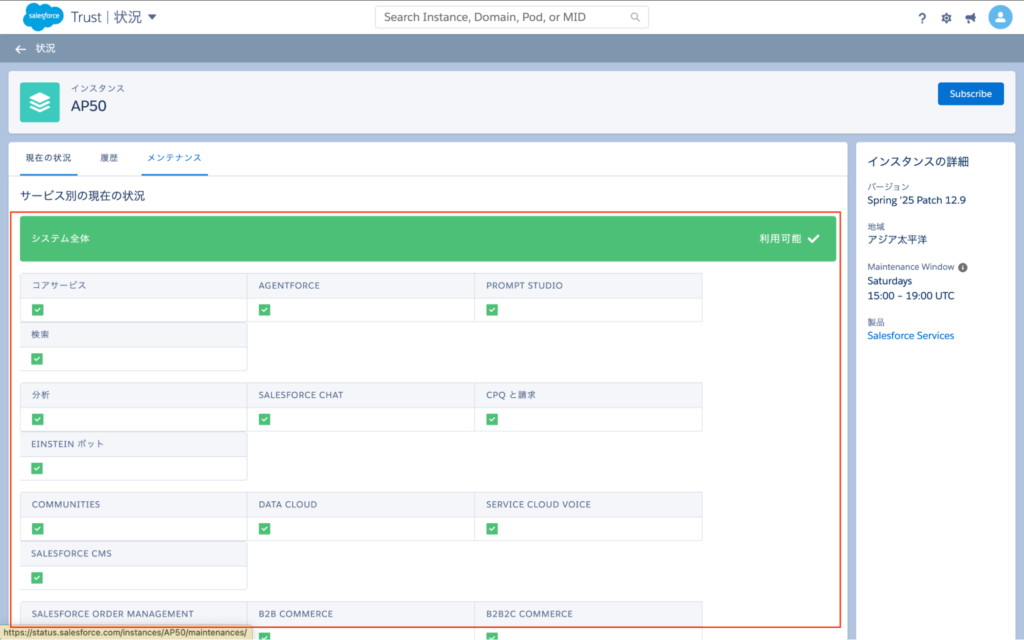Open the Salesforce Services link
The image size is (1024, 640).
click(910, 336)
